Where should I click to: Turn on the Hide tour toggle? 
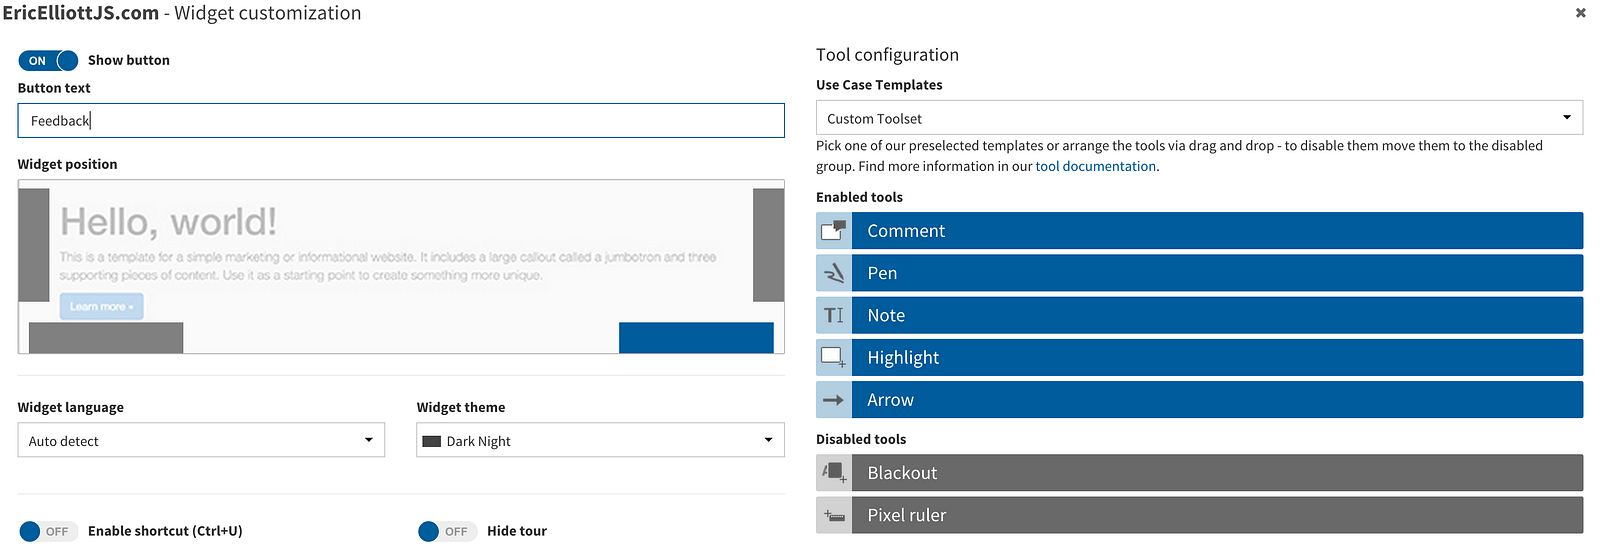[444, 531]
